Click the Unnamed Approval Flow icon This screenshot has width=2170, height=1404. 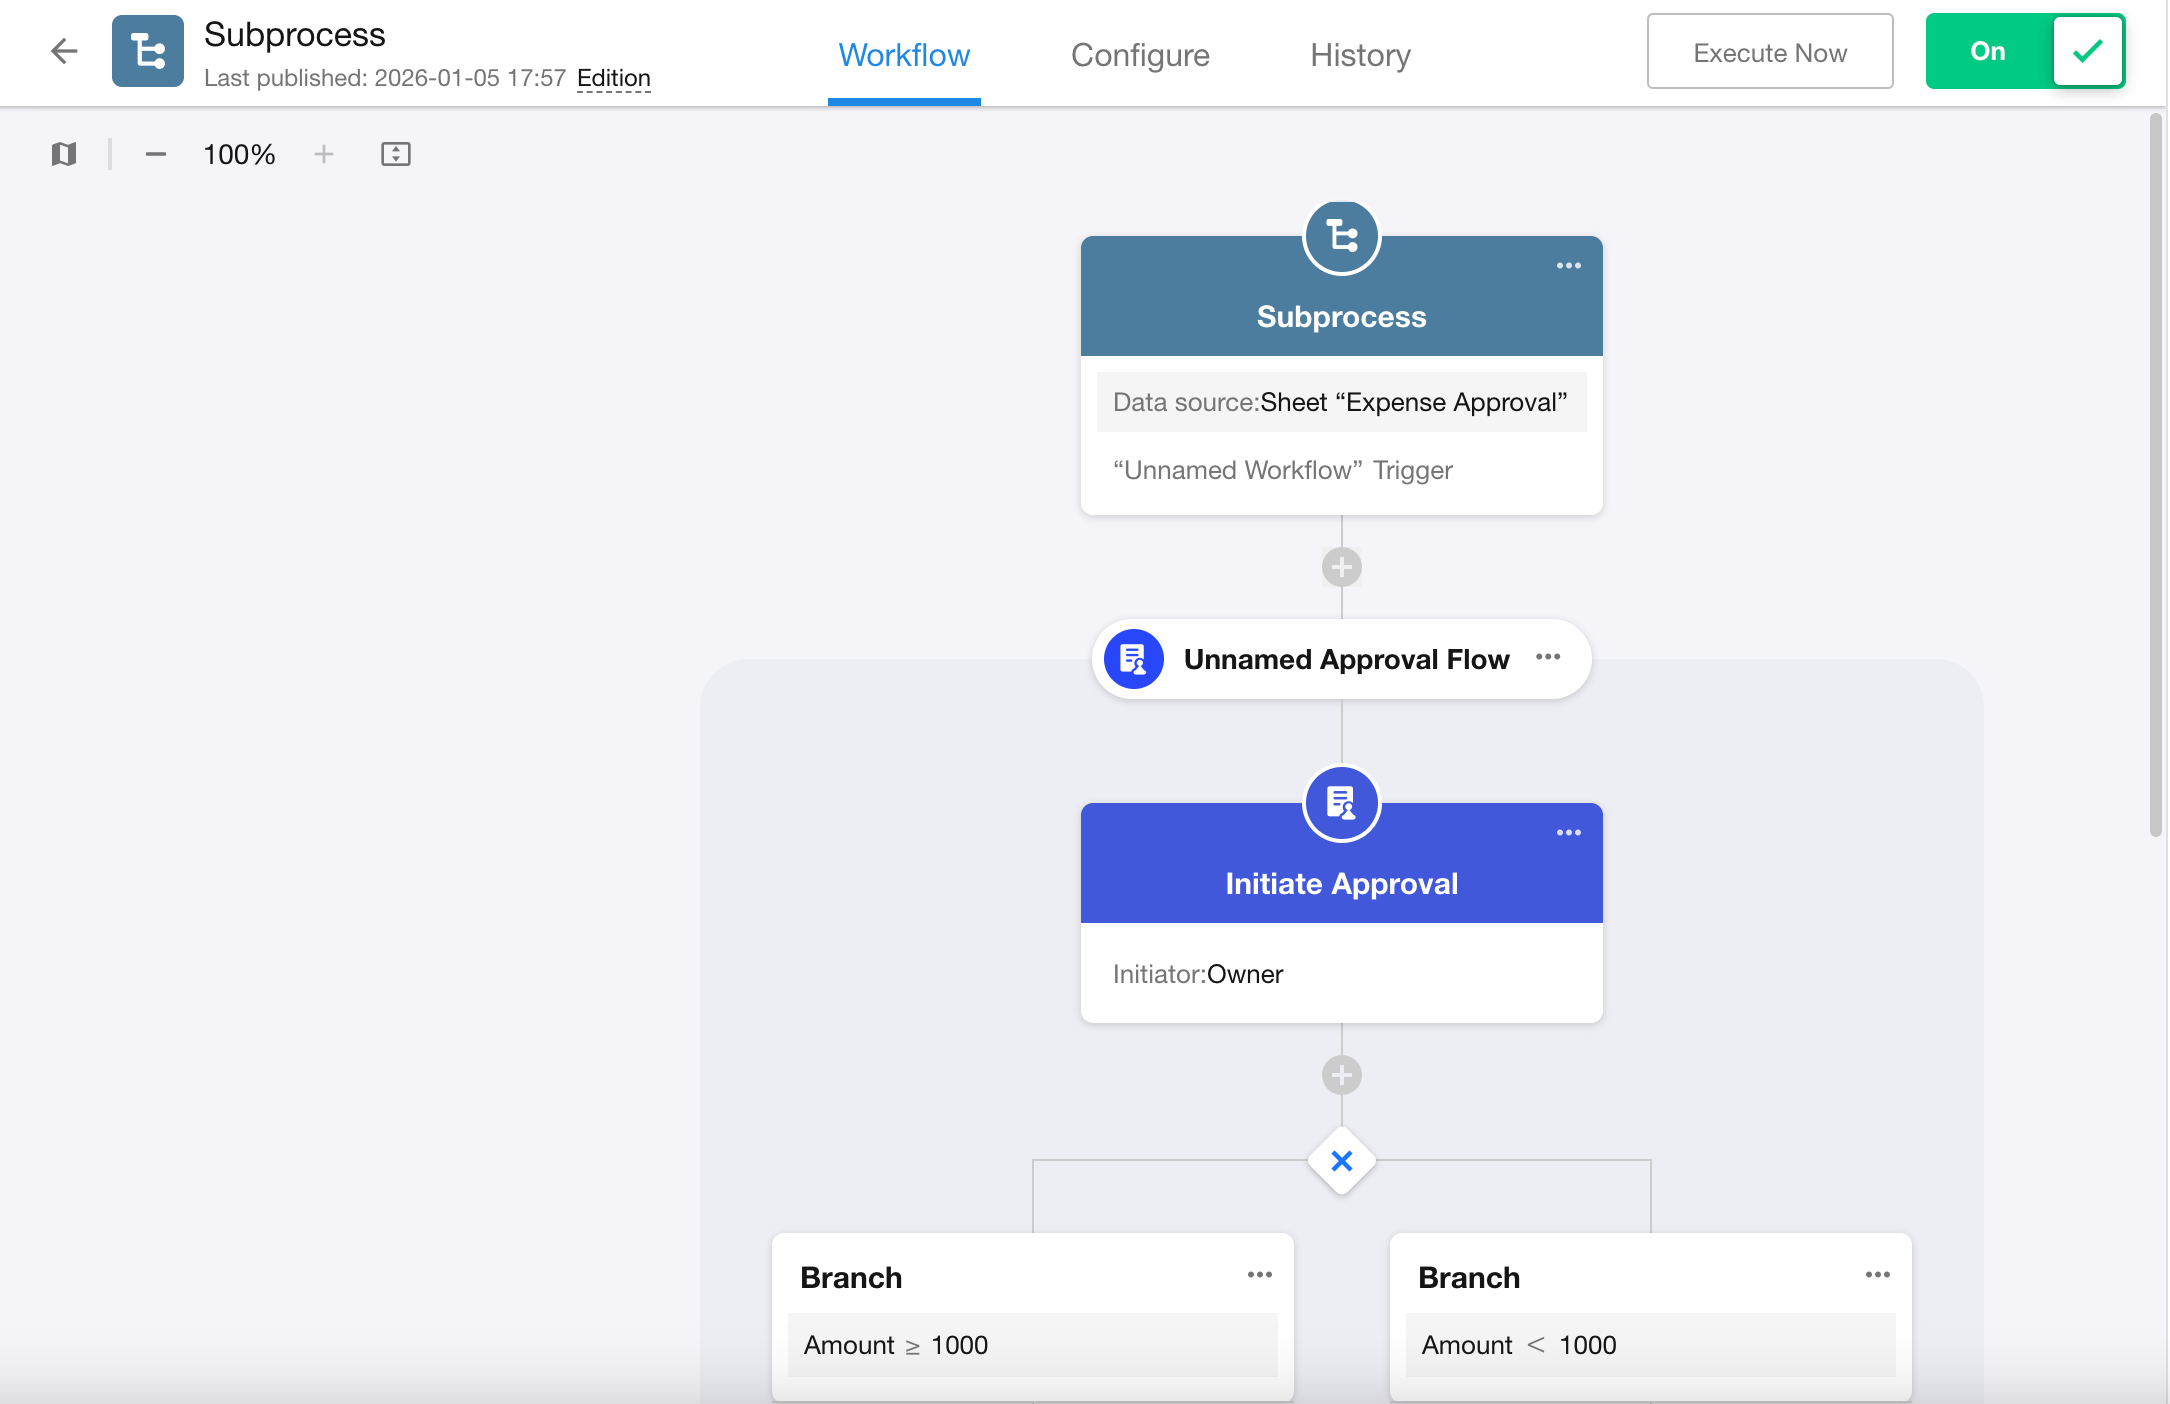[x=1133, y=659]
